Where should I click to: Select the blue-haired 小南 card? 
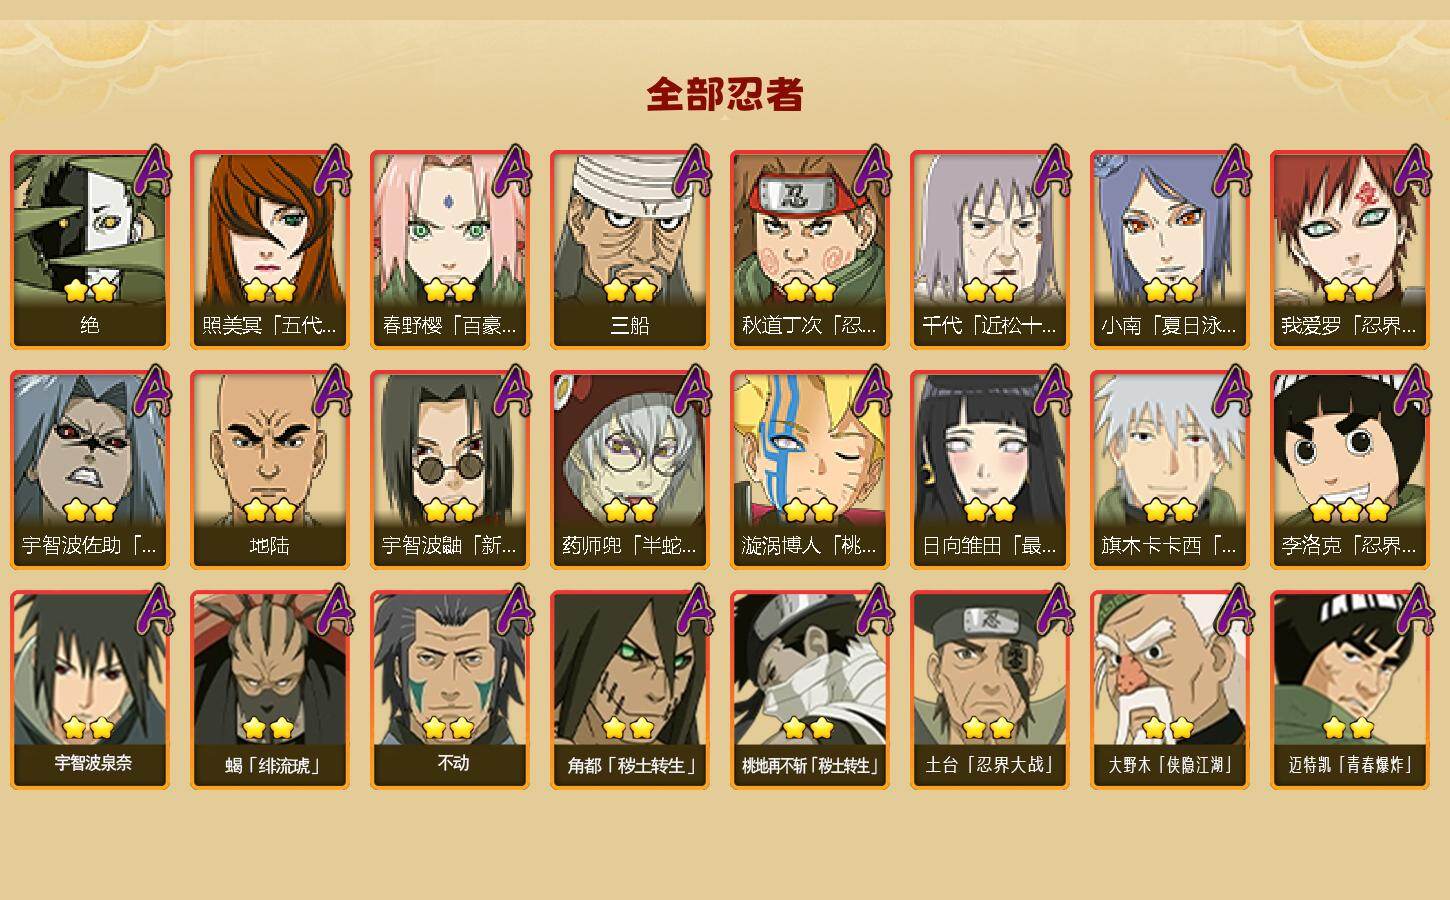point(1170,250)
